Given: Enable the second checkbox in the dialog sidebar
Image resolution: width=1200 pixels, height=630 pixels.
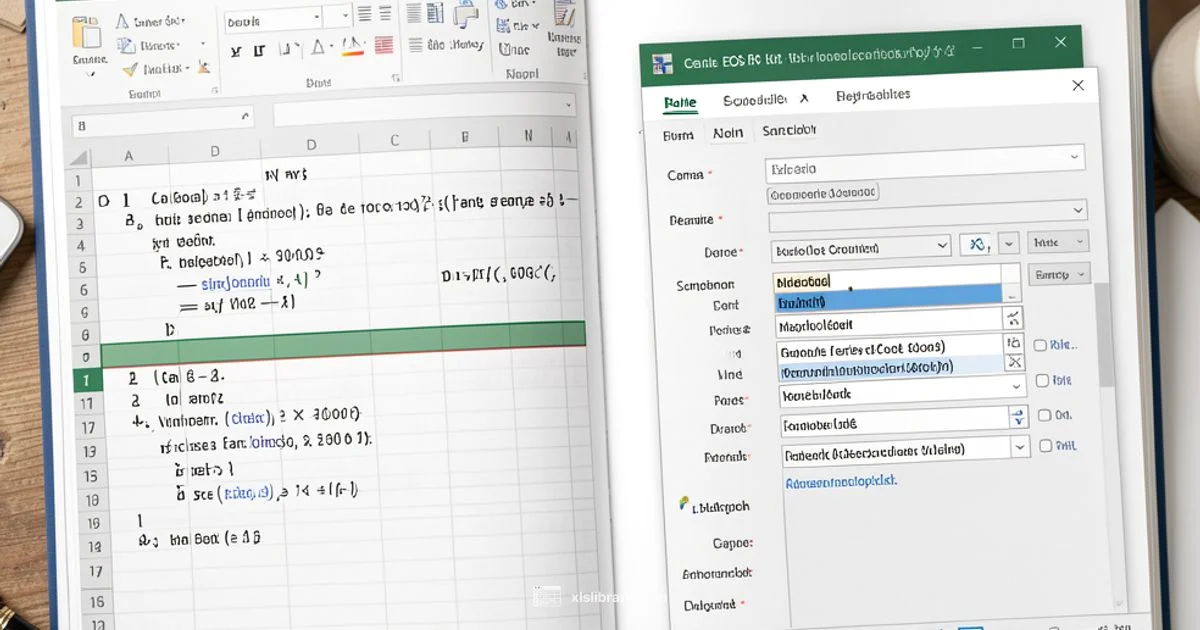Looking at the screenshot, I should click(1042, 380).
